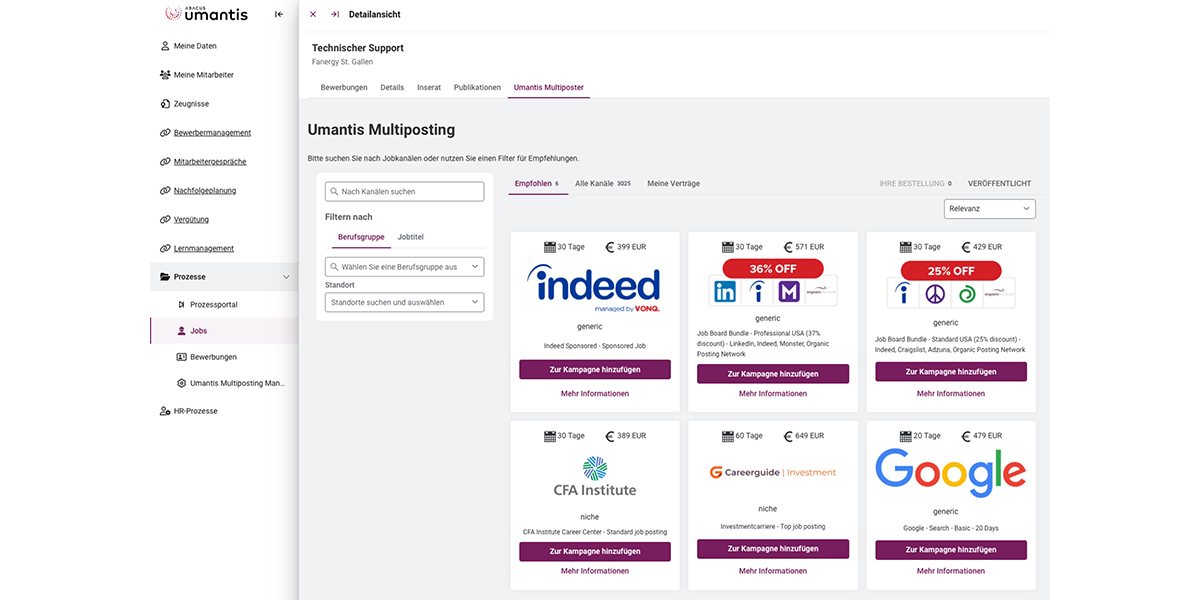Open the Berufsgruppe selection dropdown
Screen dimensions: 1200x600
[404, 266]
